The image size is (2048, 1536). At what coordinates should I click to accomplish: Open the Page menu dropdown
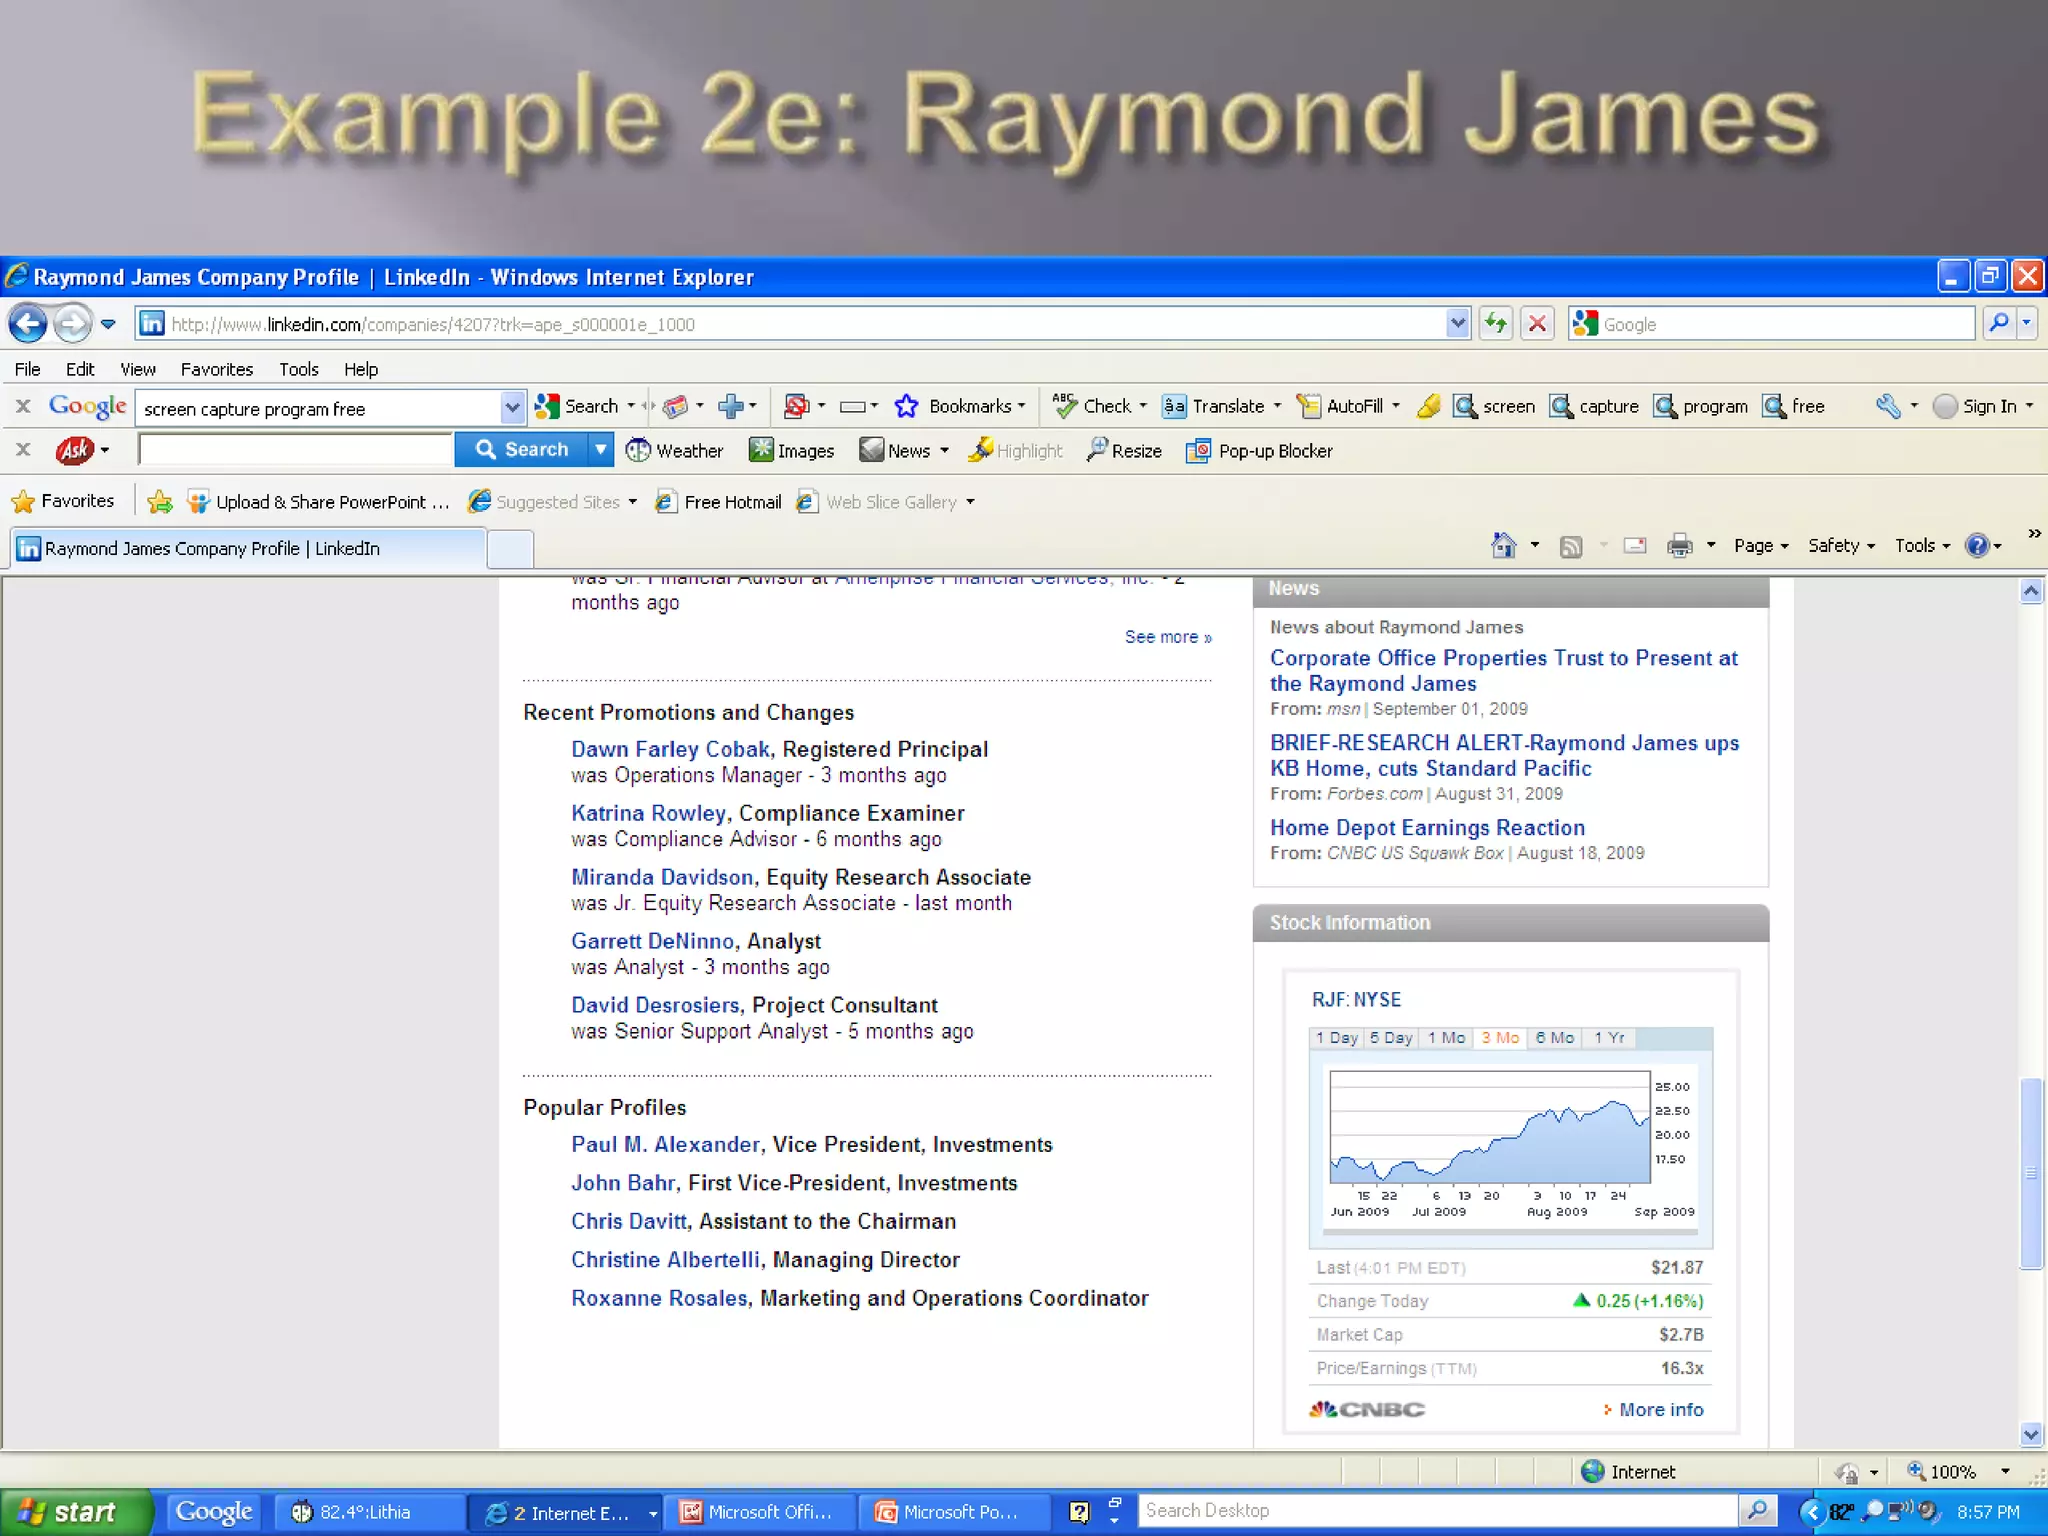tap(1761, 545)
